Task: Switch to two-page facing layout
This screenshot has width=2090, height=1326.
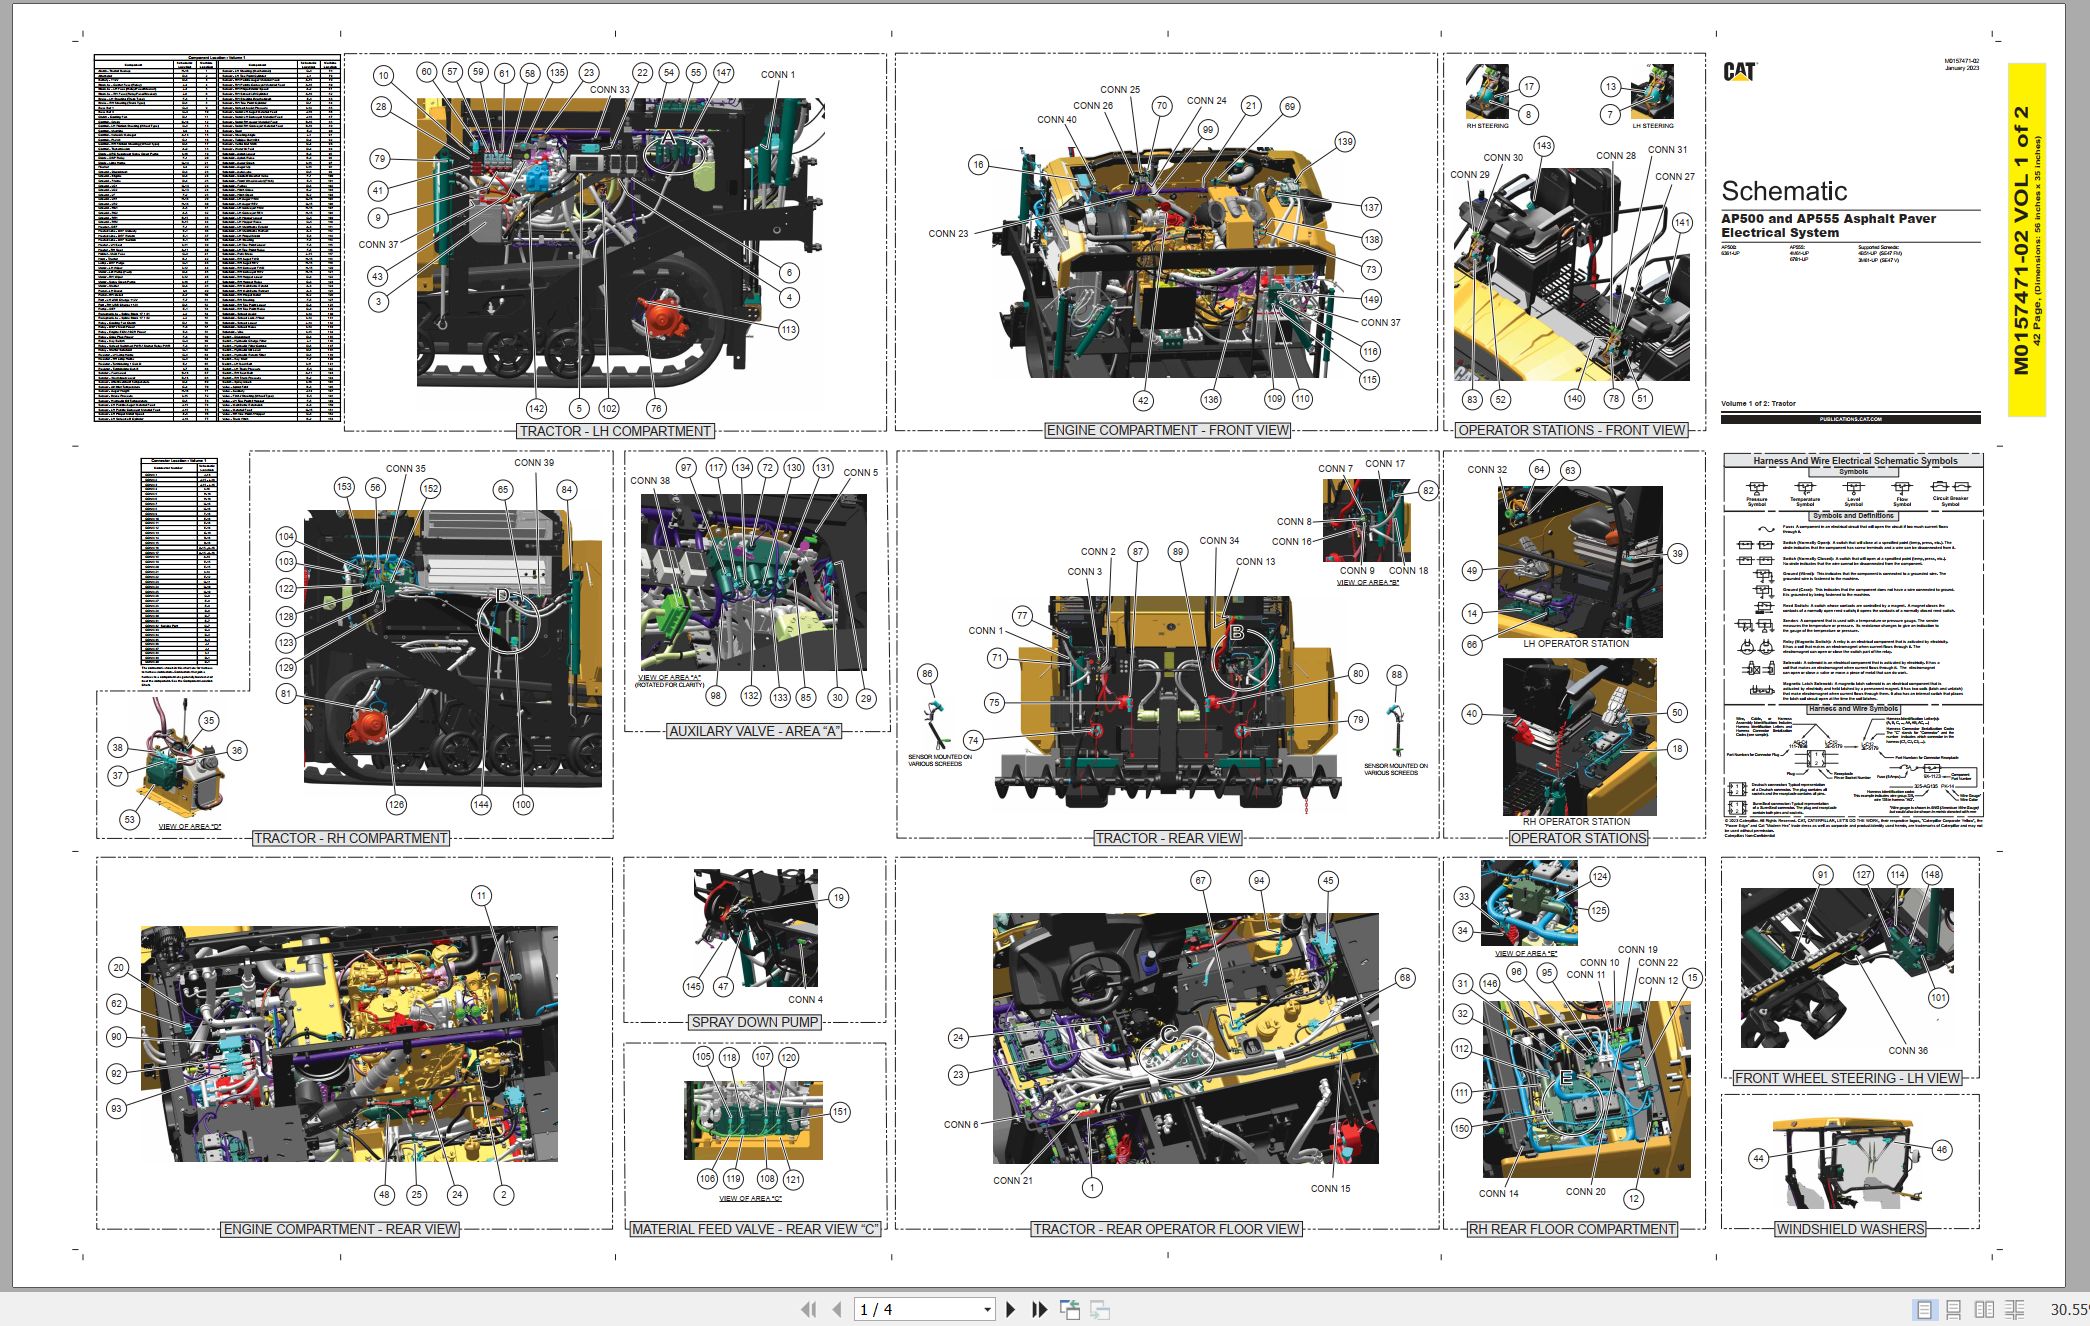Action: tap(1984, 1309)
